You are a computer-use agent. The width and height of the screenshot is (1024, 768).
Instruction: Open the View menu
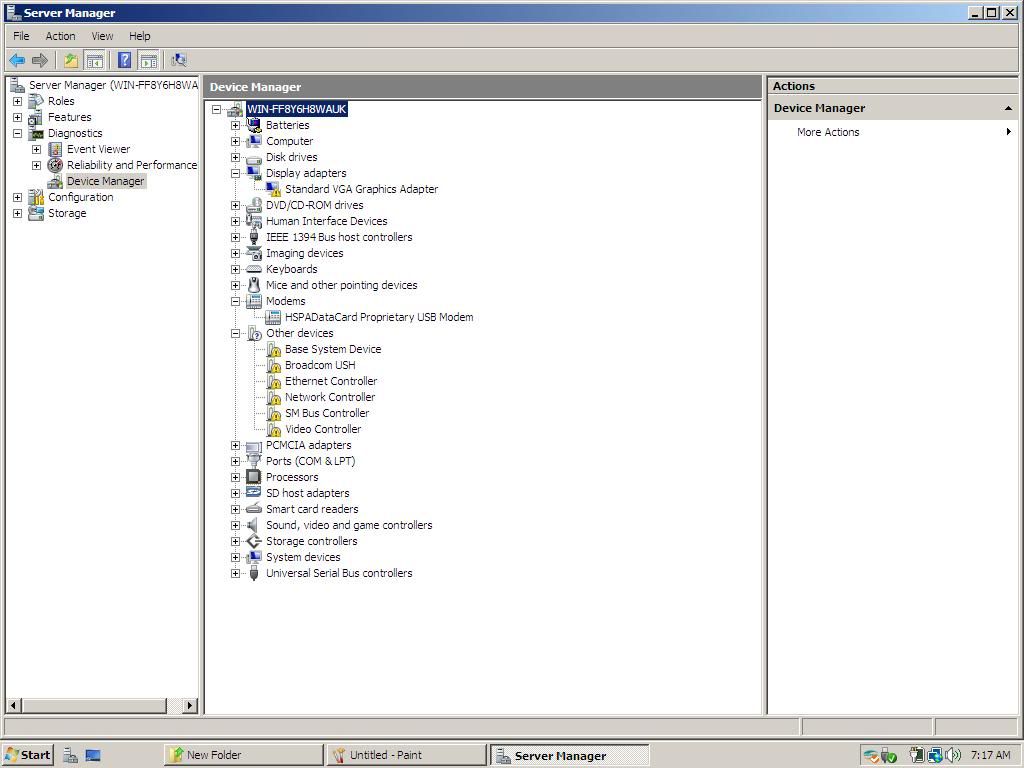pos(102,36)
